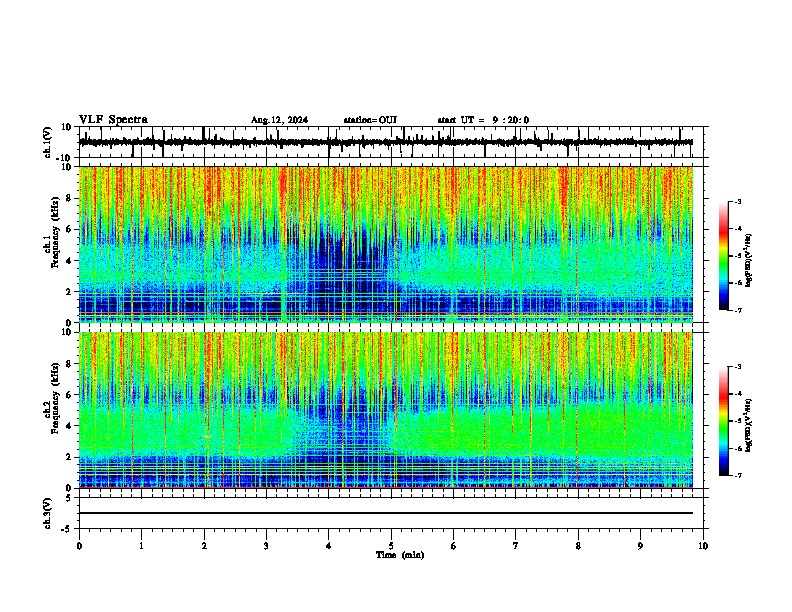Click the time axis tick label "0"
Image resolution: width=792 pixels, height=612 pixels.
(x=79, y=546)
